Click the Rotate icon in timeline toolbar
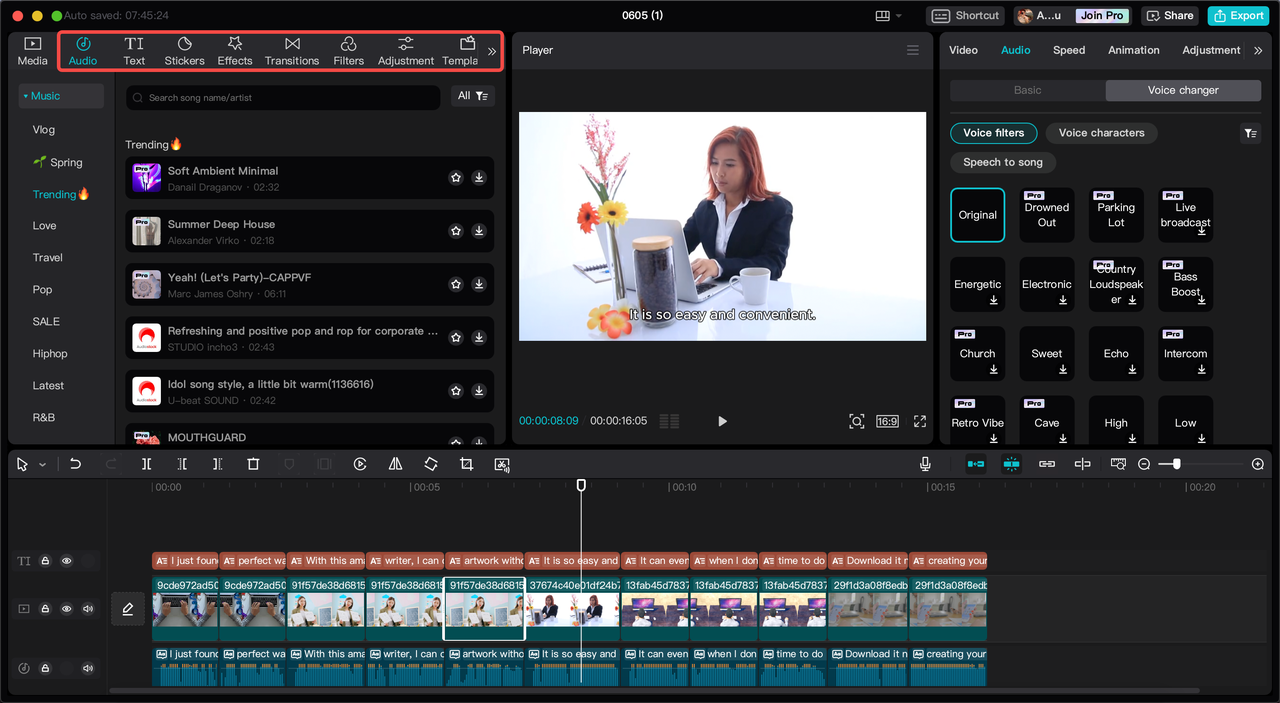The width and height of the screenshot is (1280, 703). [431, 464]
